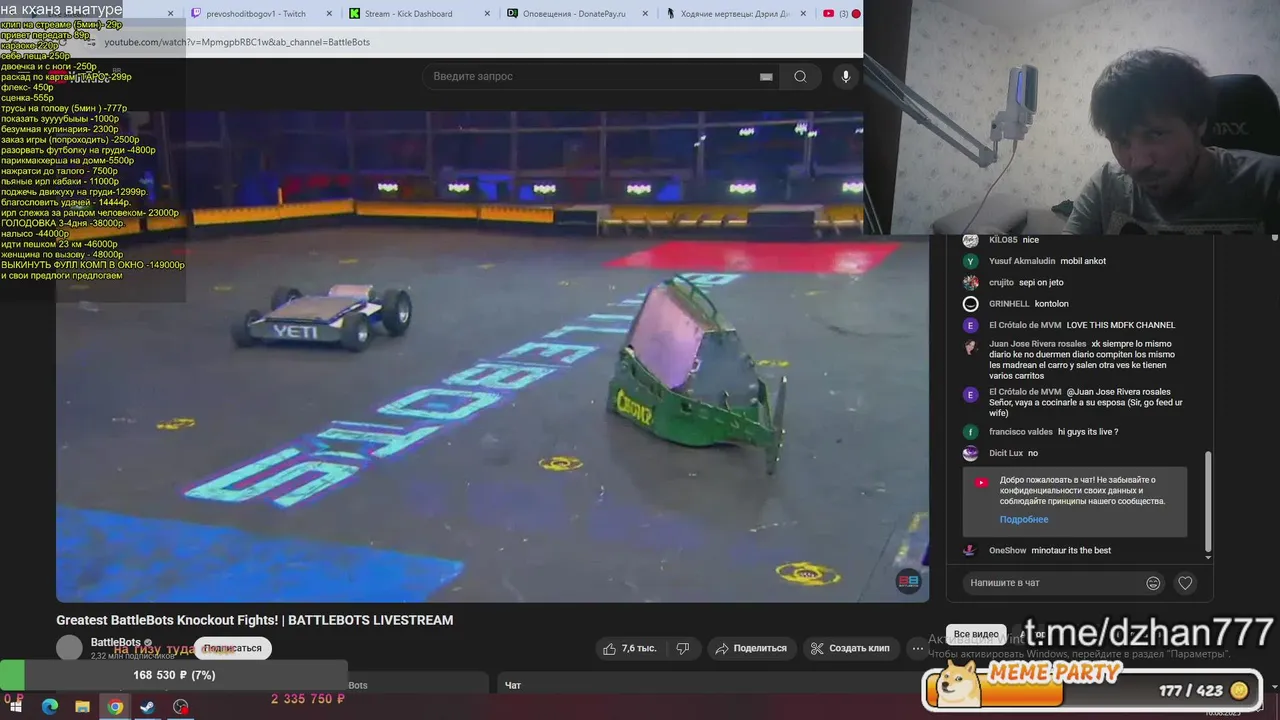Screen dimensions: 1280x720
Task: Click the YouTube search magnifier button
Action: 800,77
